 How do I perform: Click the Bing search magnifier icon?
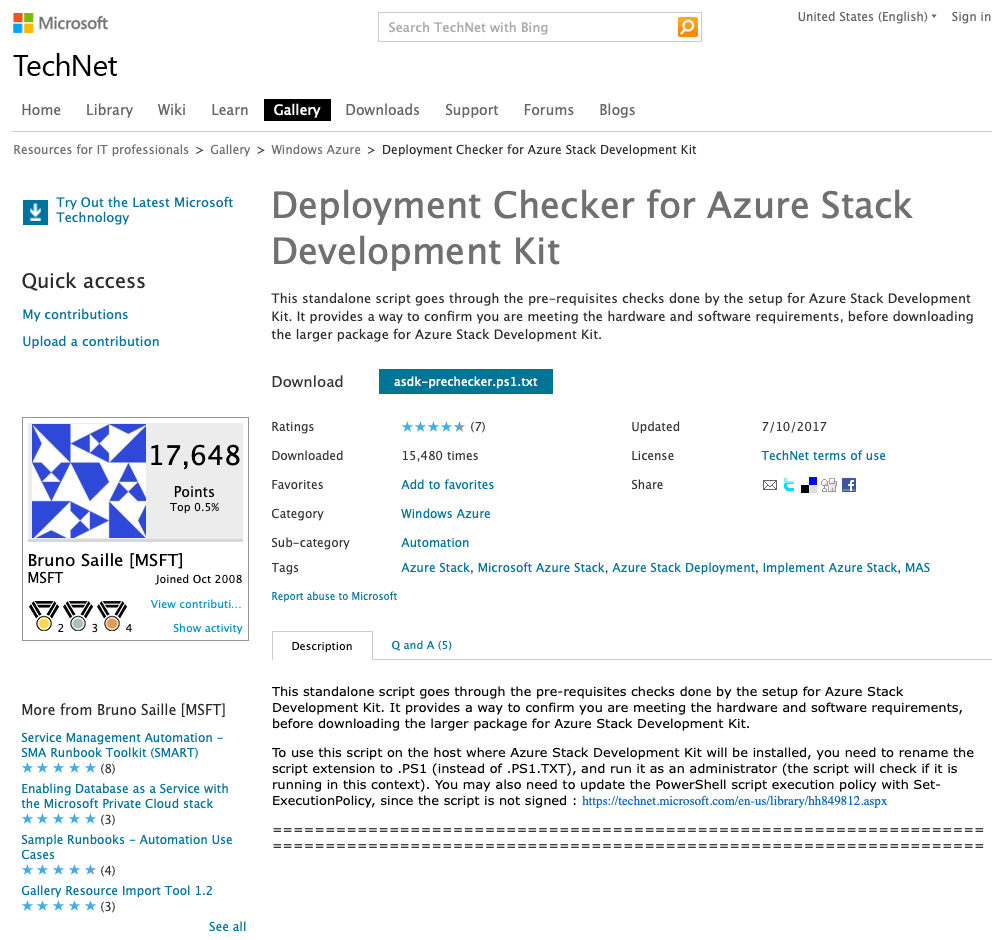pyautogui.click(x=687, y=27)
